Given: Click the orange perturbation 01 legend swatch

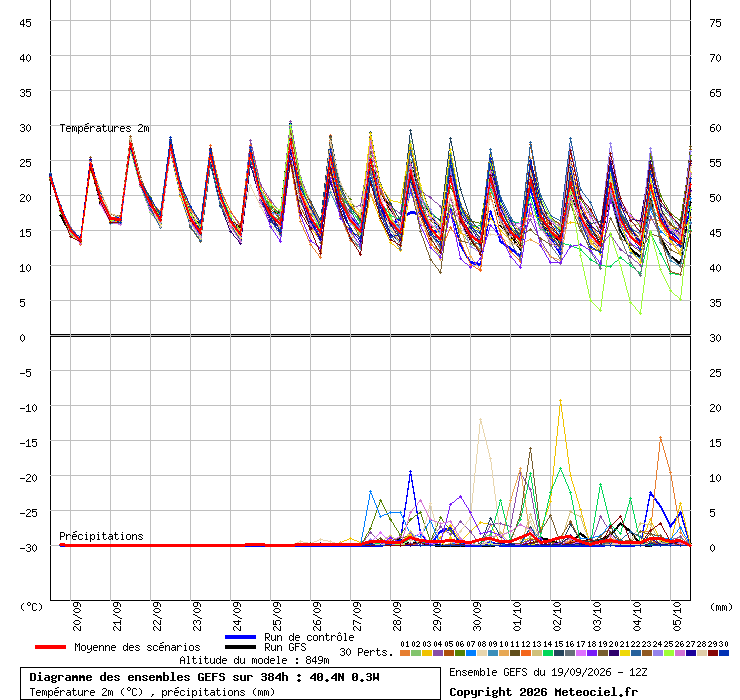Looking at the screenshot, I should (x=404, y=653).
